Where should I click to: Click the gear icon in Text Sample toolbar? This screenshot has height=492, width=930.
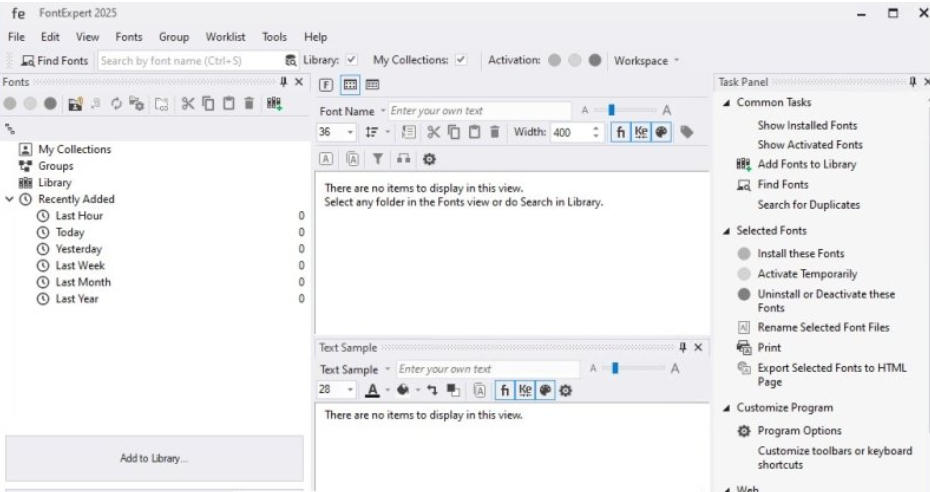point(566,390)
